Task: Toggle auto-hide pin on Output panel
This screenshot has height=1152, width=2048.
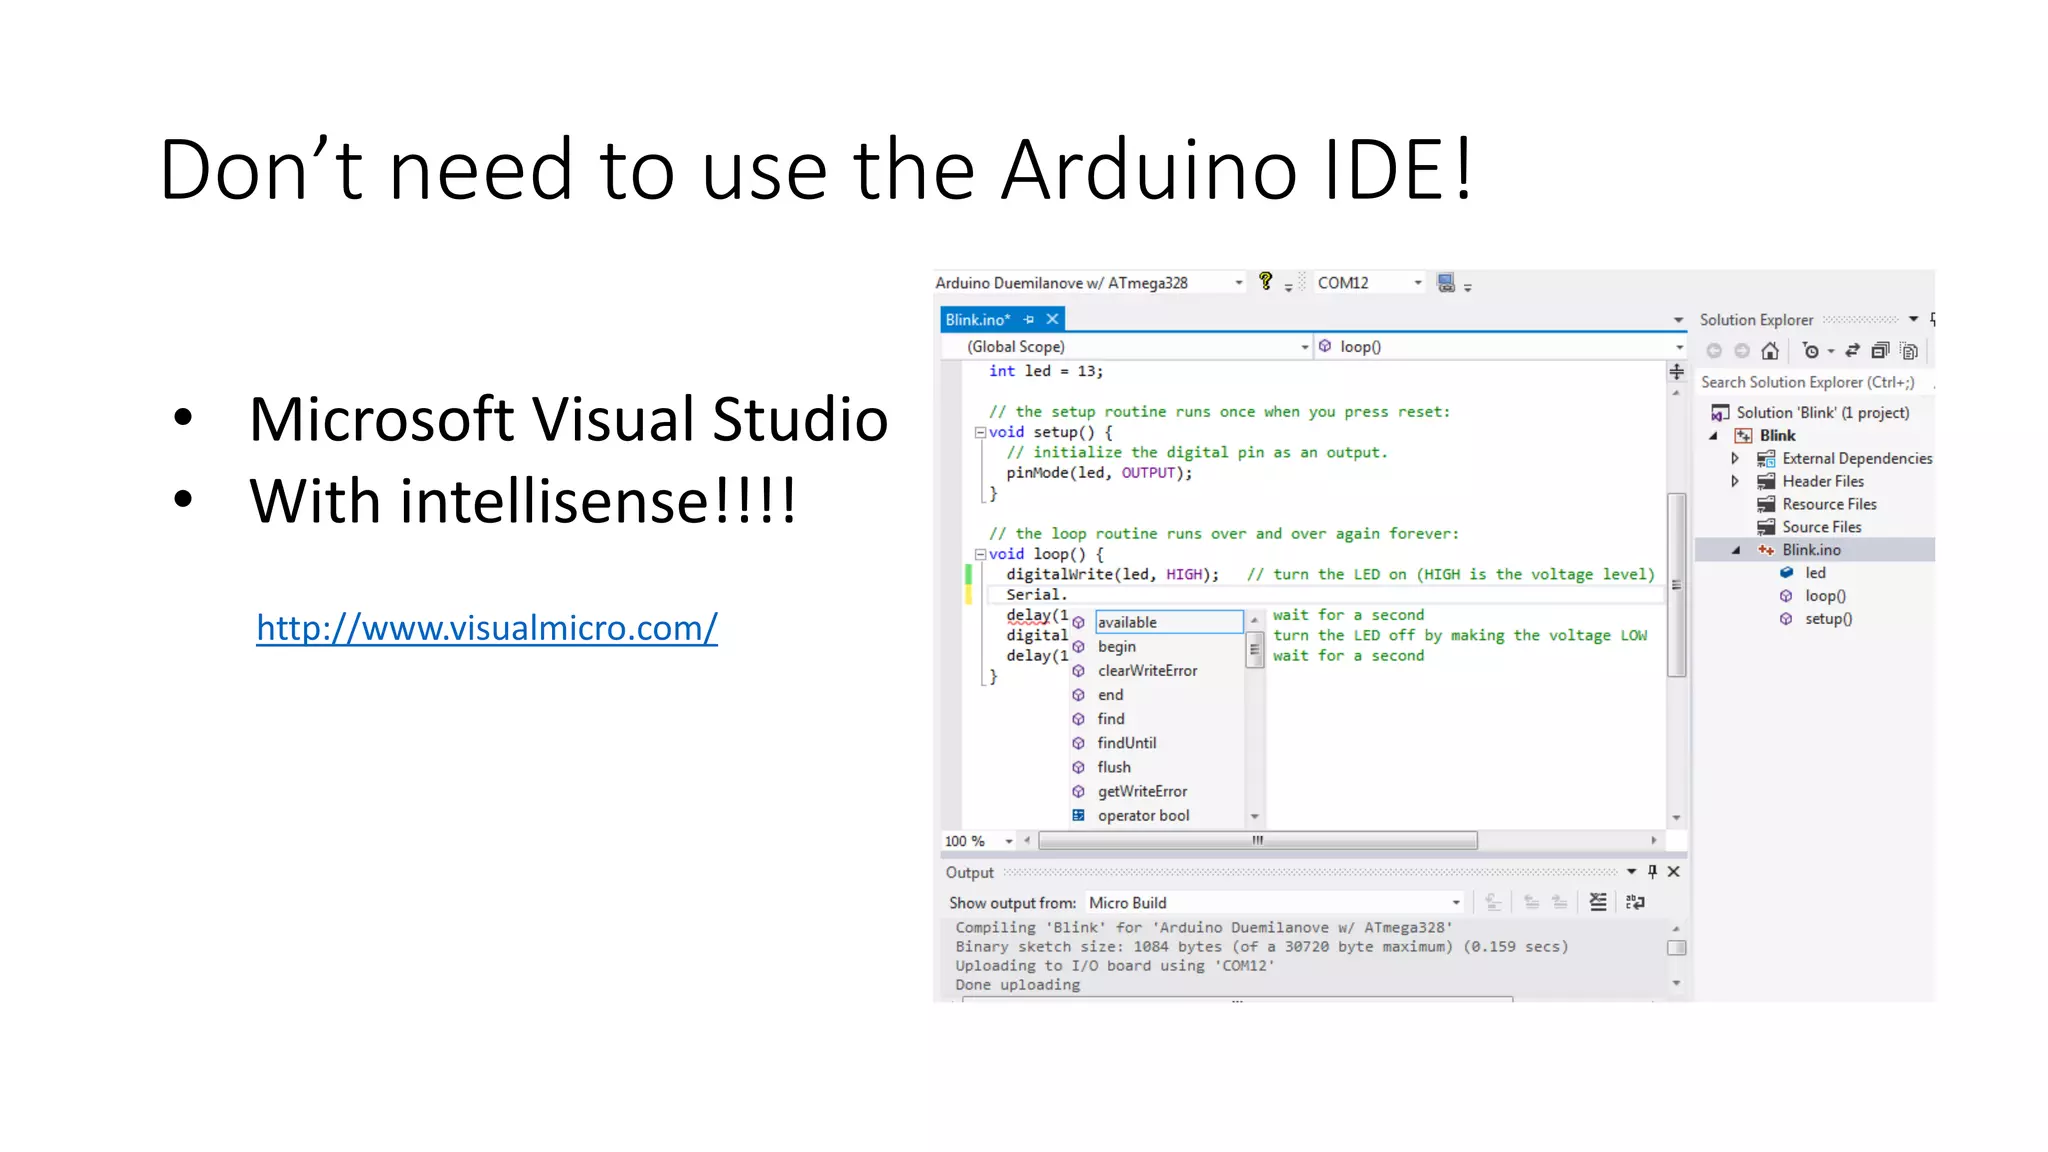Action: click(x=1652, y=872)
